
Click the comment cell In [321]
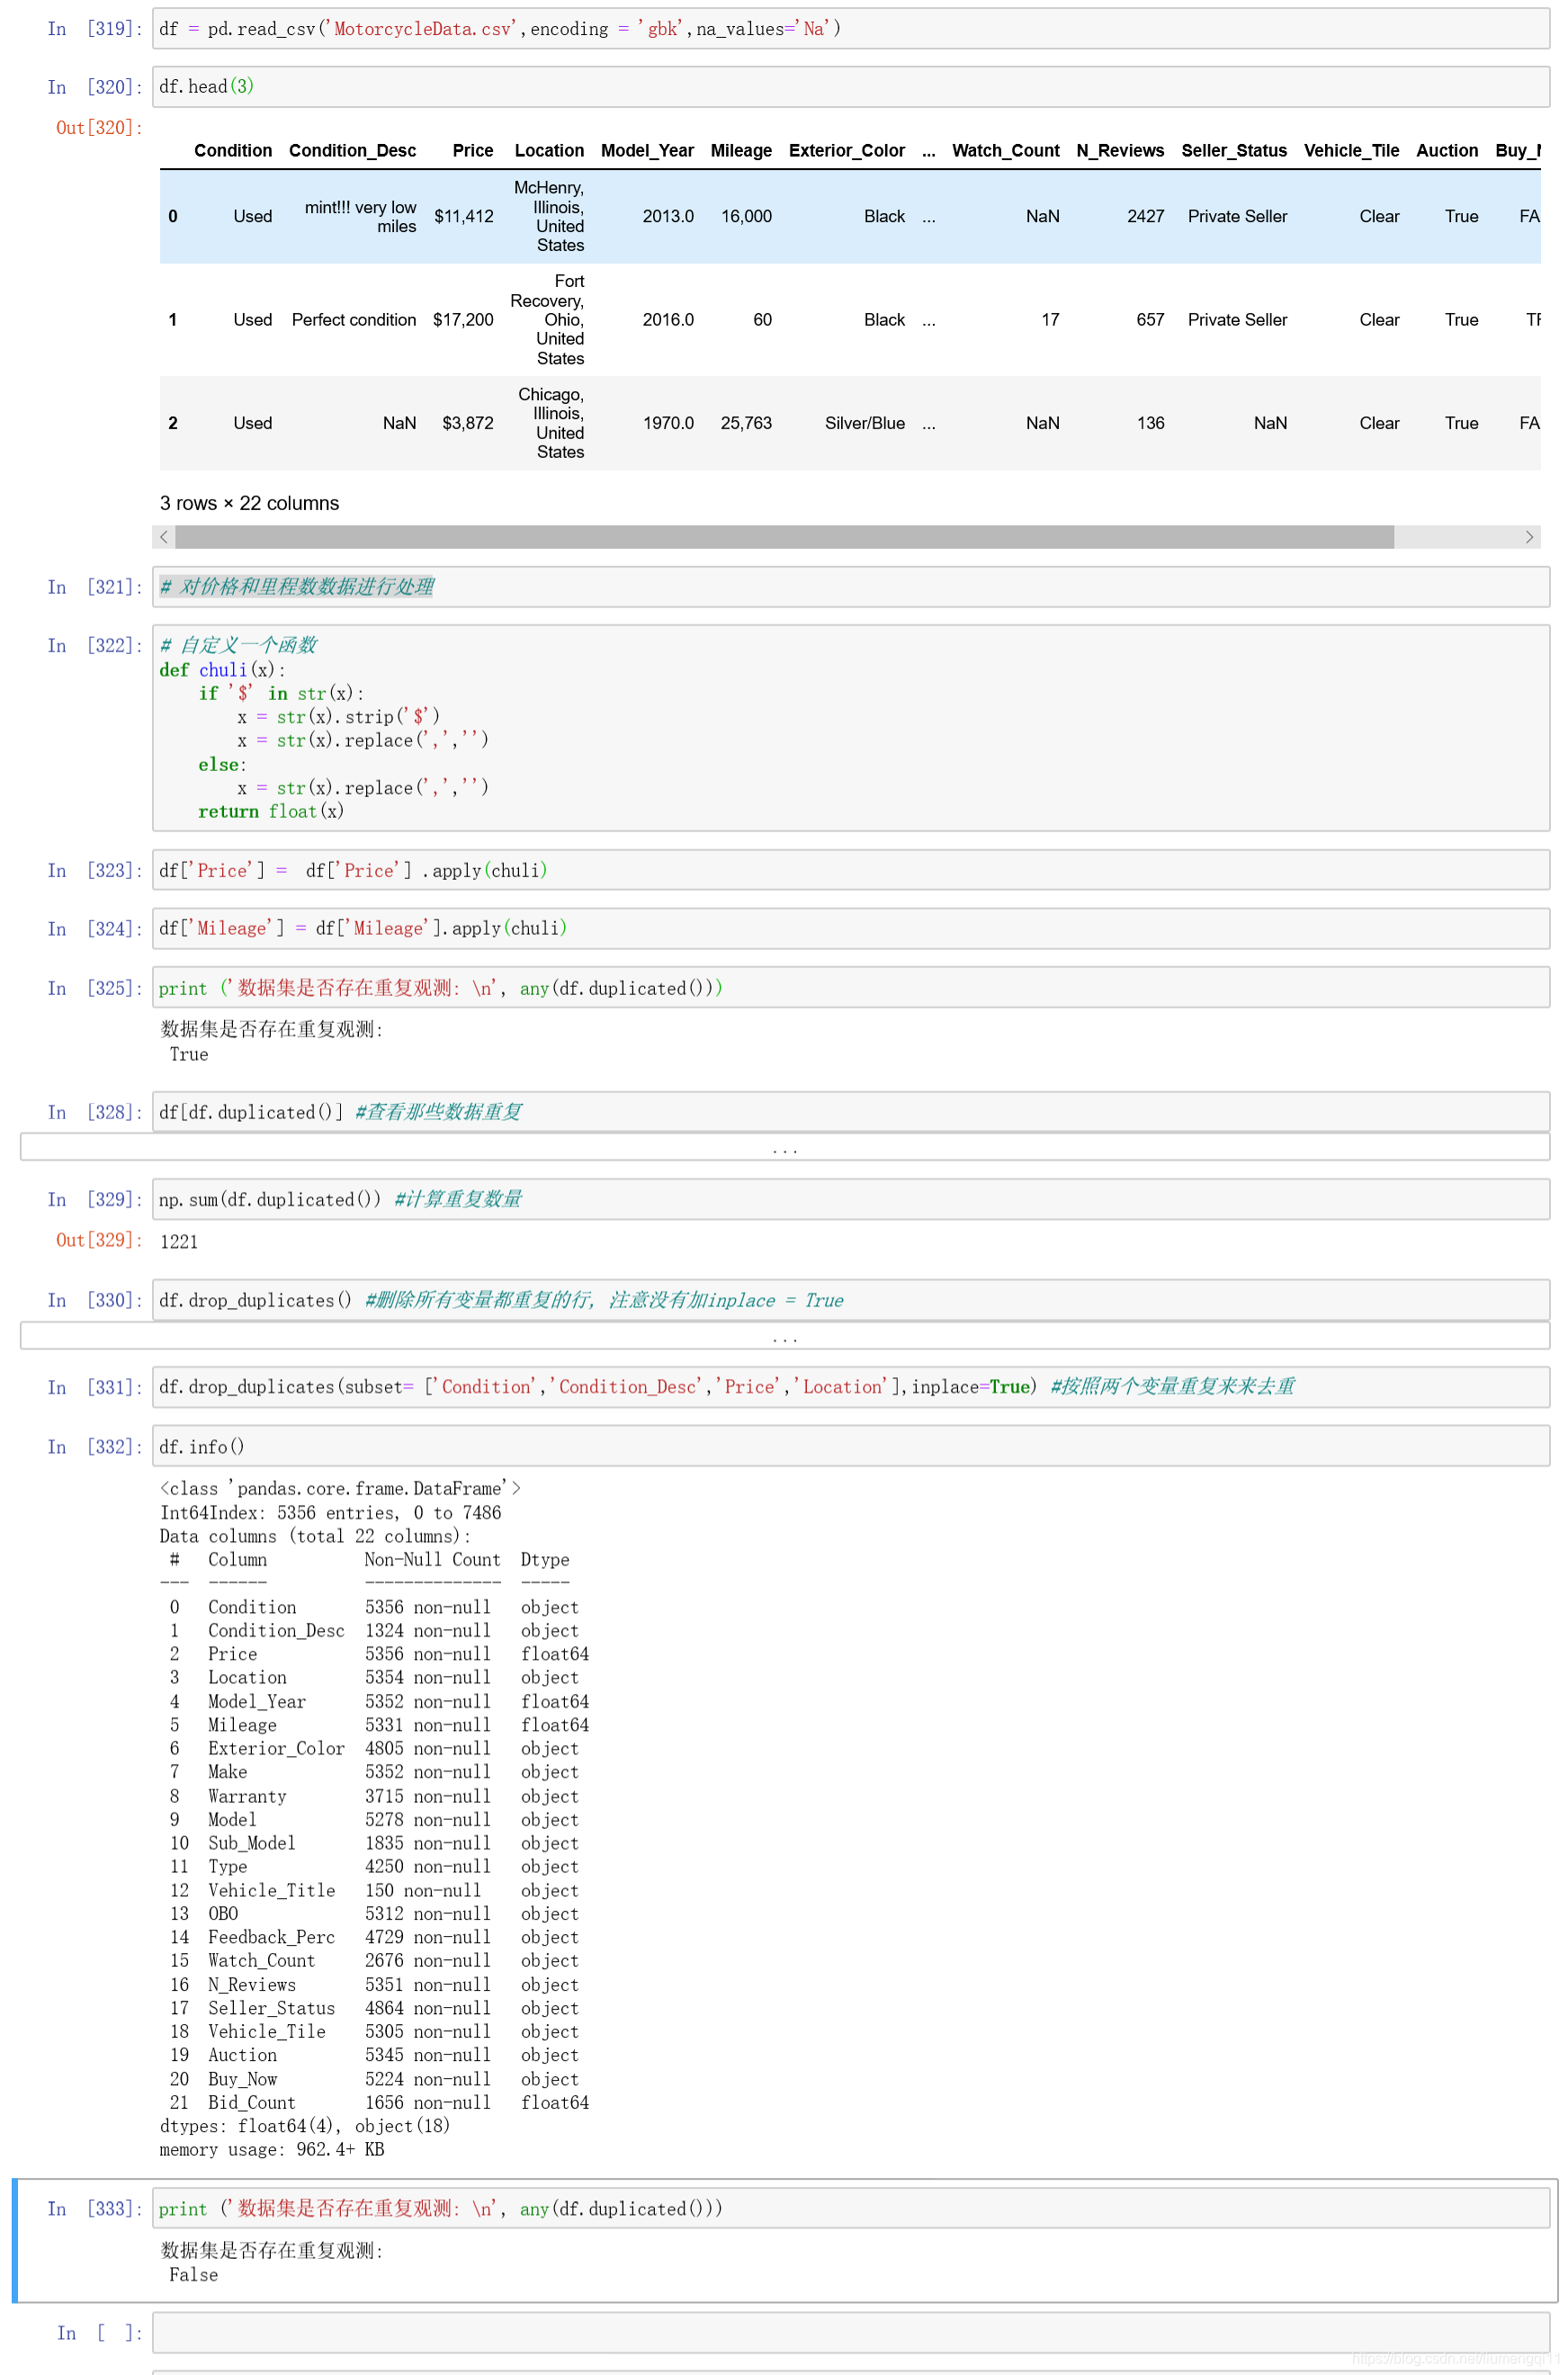coord(850,587)
